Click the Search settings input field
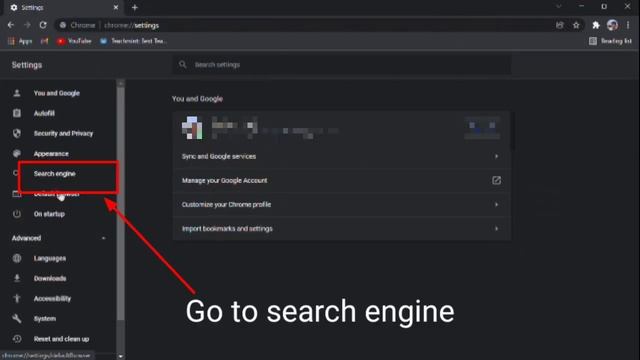Screen dimensions: 640x360 [x=342, y=64]
